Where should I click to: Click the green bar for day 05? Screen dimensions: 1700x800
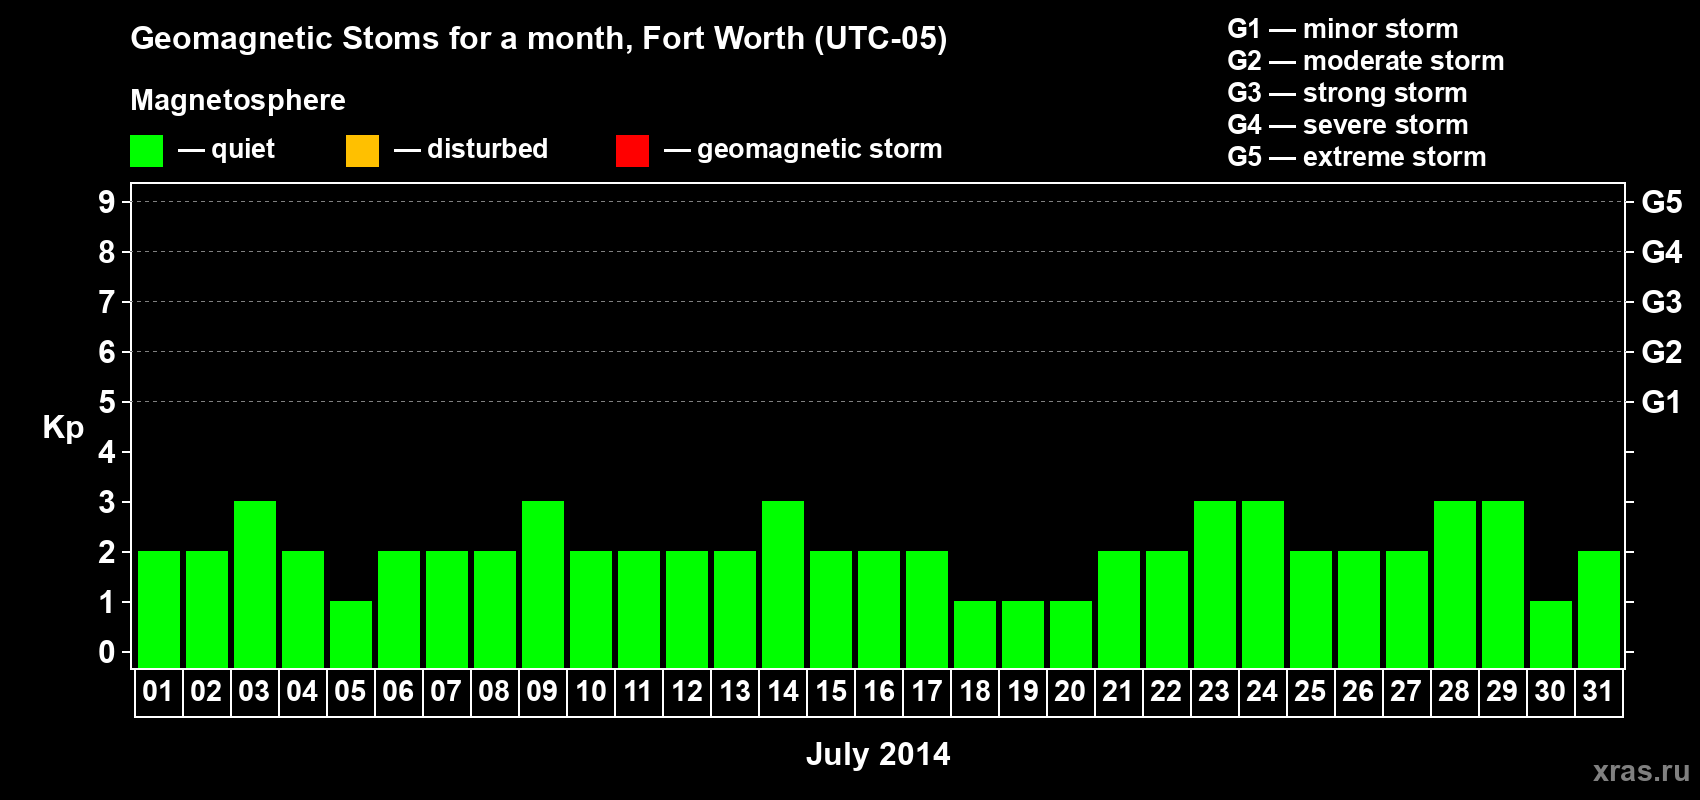pos(351,634)
